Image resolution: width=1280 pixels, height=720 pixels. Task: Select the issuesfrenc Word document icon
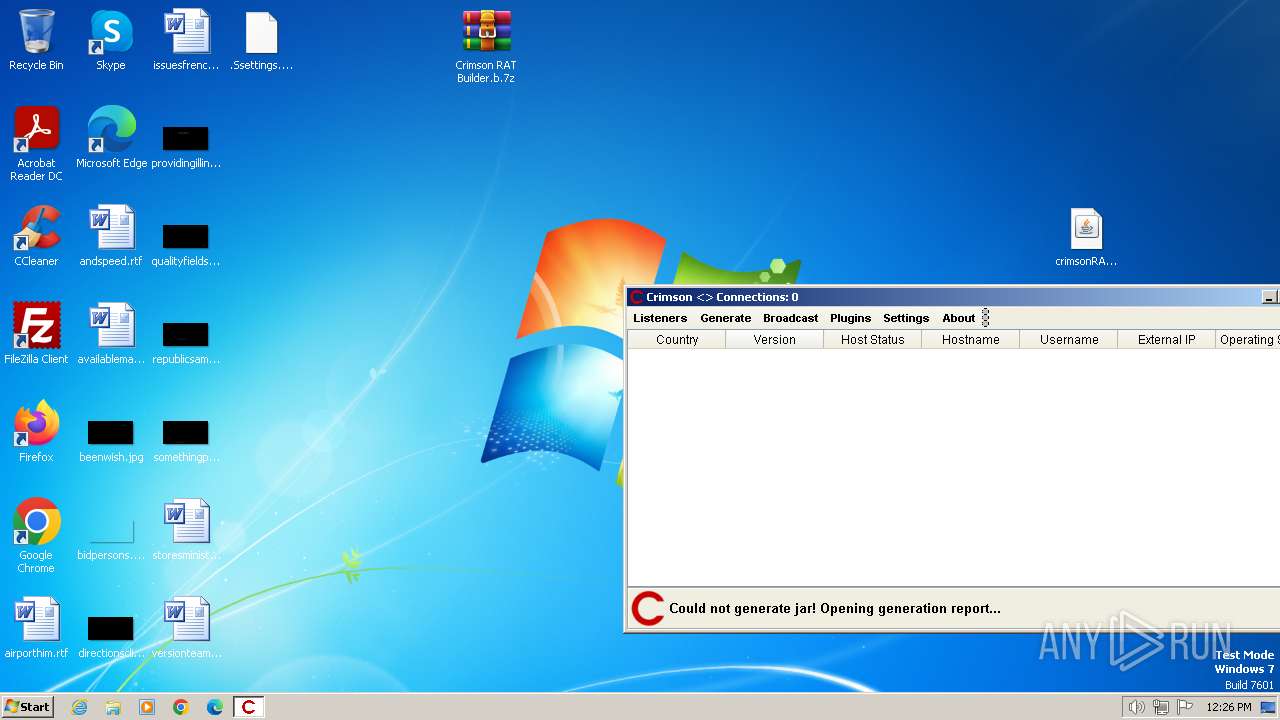pos(186,40)
